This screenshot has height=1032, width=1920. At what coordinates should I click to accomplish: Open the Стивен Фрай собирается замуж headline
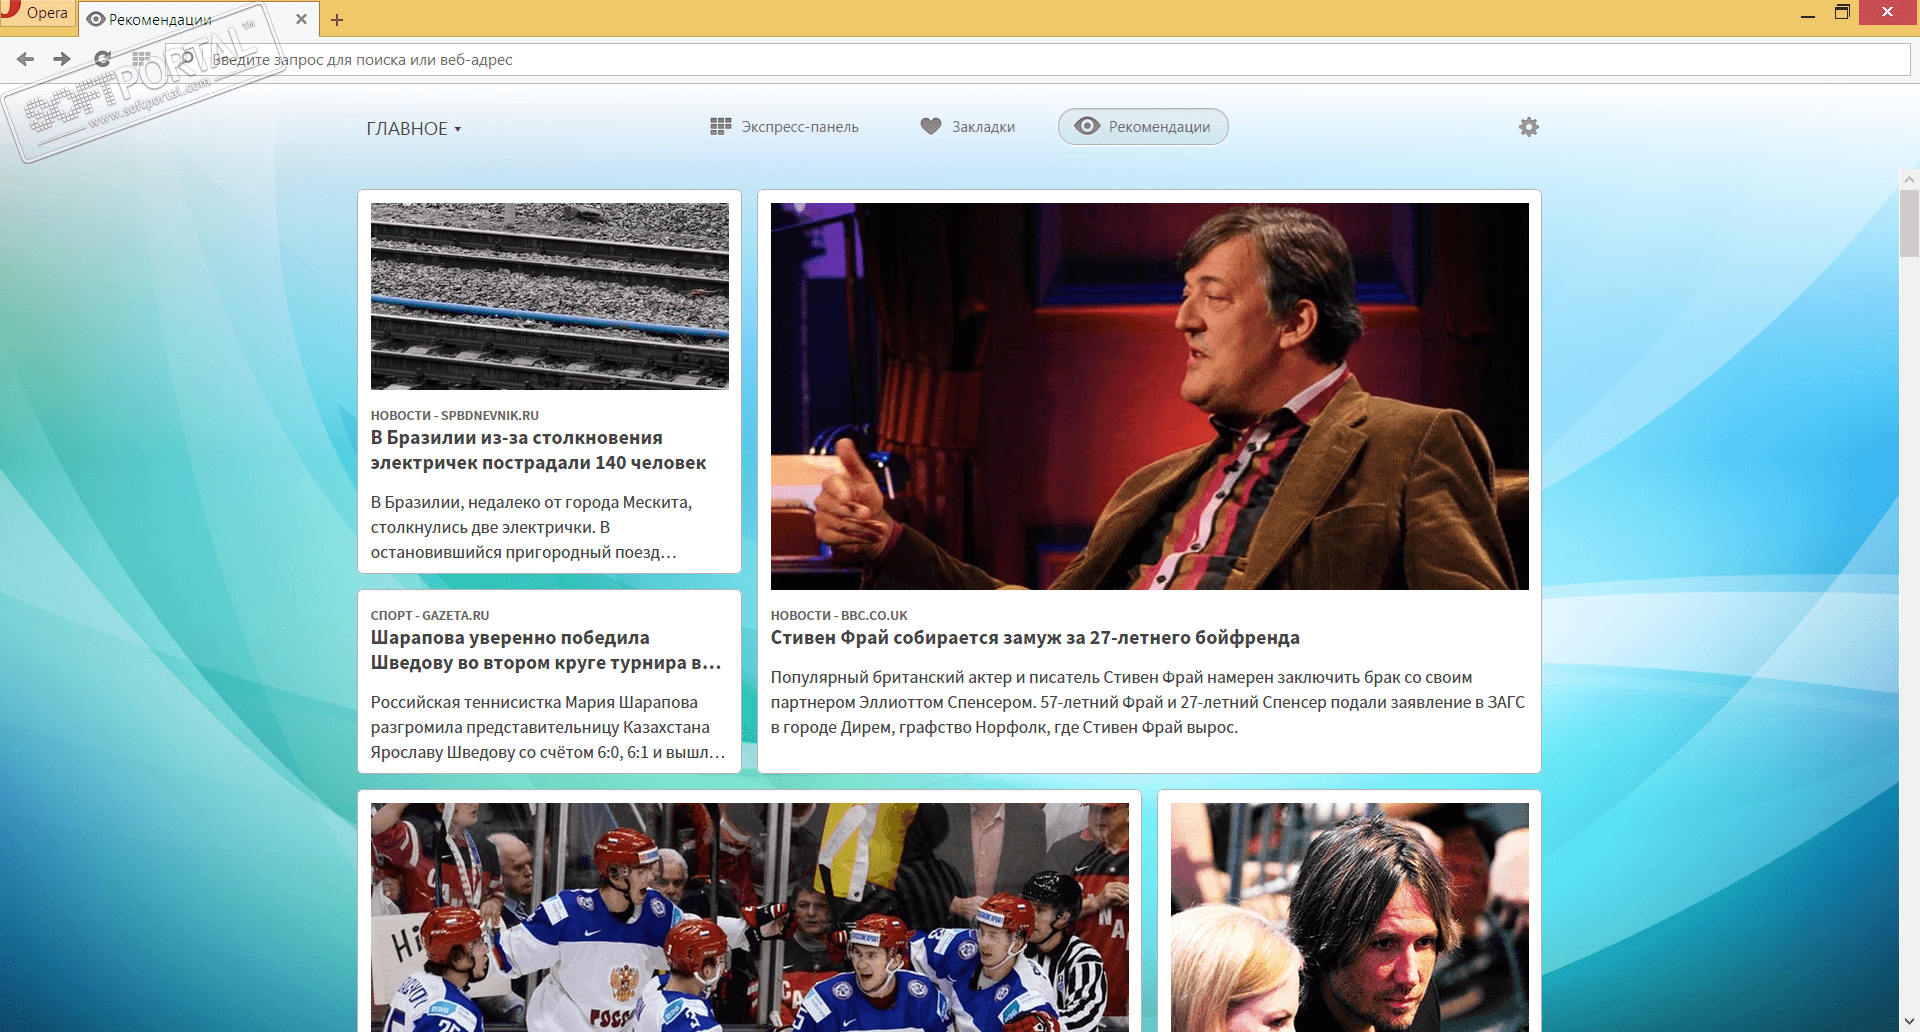[1035, 638]
